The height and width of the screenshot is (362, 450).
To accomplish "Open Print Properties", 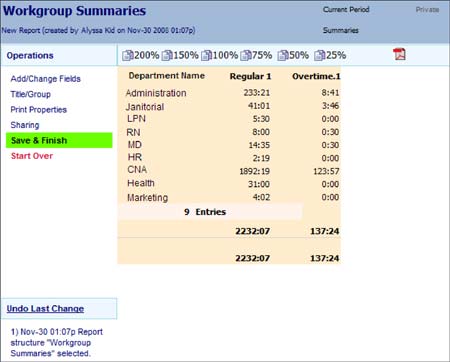I will (39, 110).
